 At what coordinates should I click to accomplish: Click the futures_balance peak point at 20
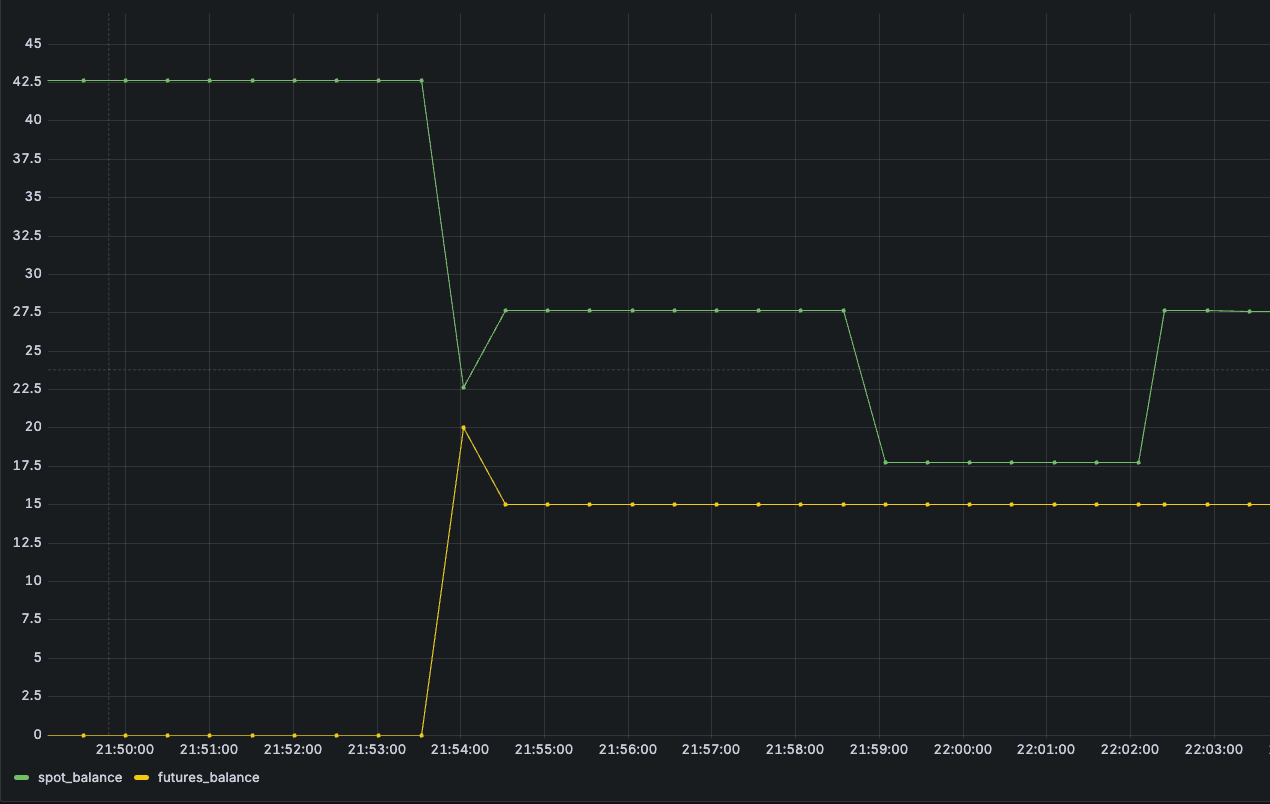pyautogui.click(x=463, y=428)
